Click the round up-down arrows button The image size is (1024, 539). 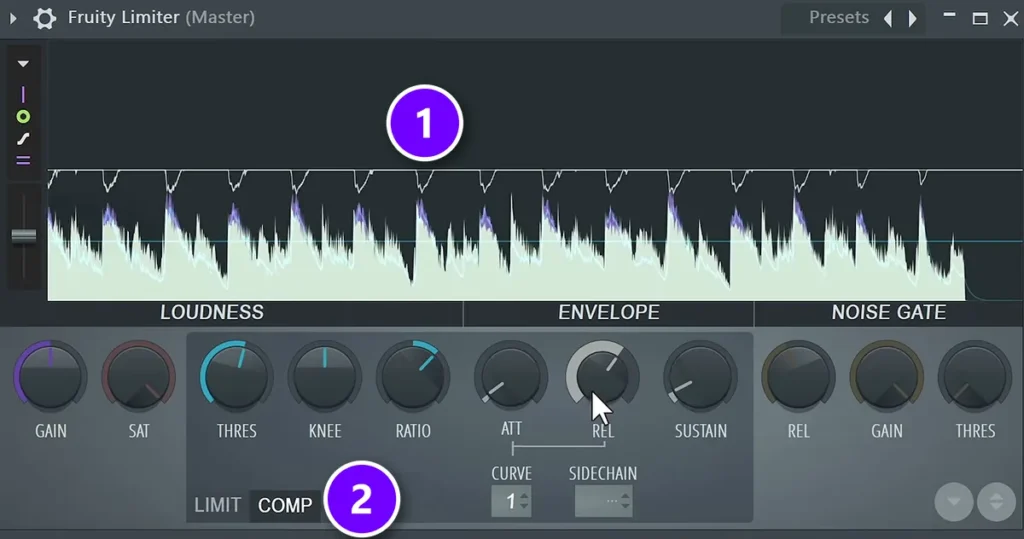996,502
